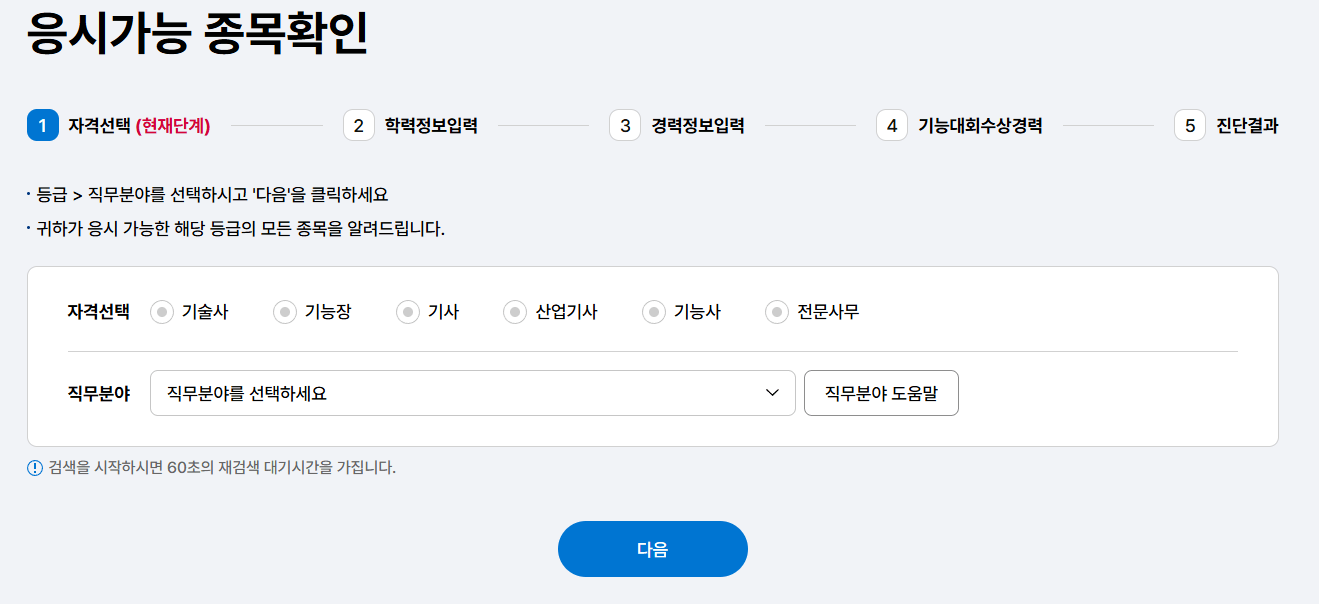Click the blue step 1 circle indicator
This screenshot has height=604, width=1319.
[x=40, y=125]
